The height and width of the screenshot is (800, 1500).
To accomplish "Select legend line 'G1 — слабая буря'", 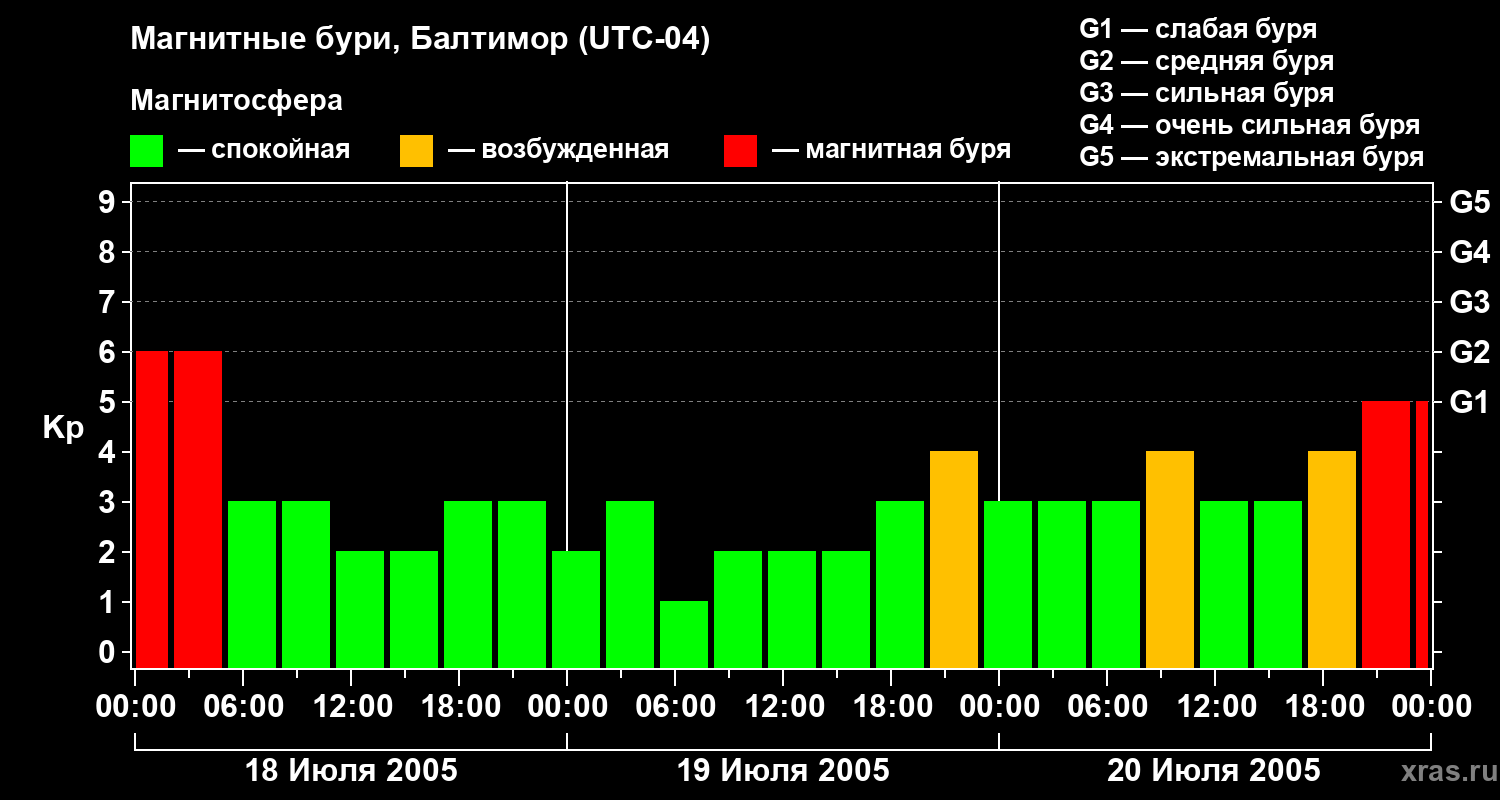I will click(x=1198, y=28).
